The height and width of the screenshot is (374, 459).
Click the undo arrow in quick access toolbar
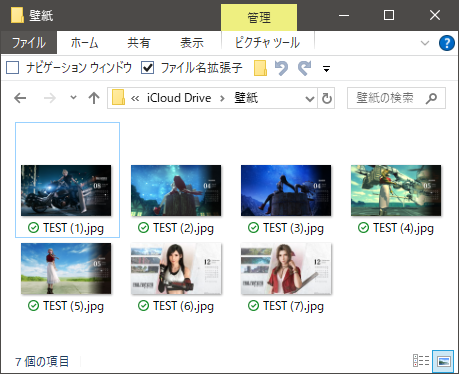pos(281,68)
